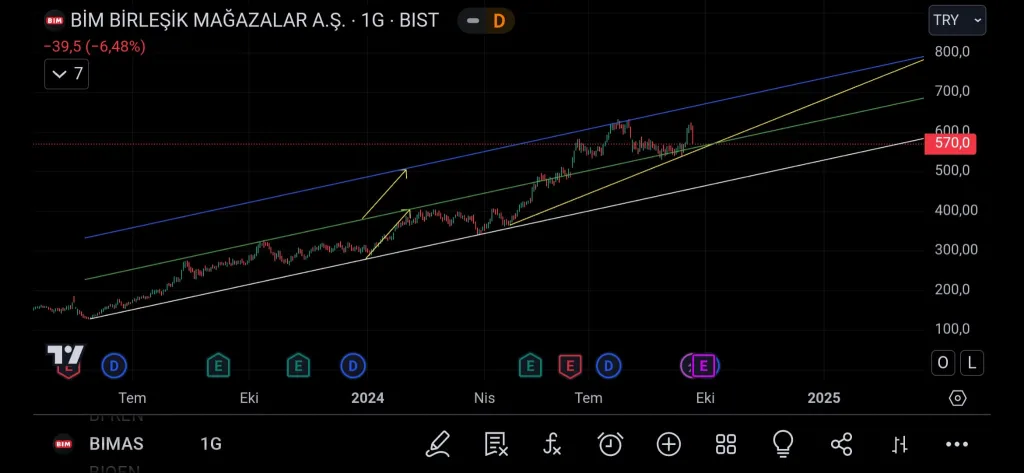Image resolution: width=1024 pixels, height=473 pixels.
Task: Tap the remove drawings list icon
Action: click(x=496, y=444)
